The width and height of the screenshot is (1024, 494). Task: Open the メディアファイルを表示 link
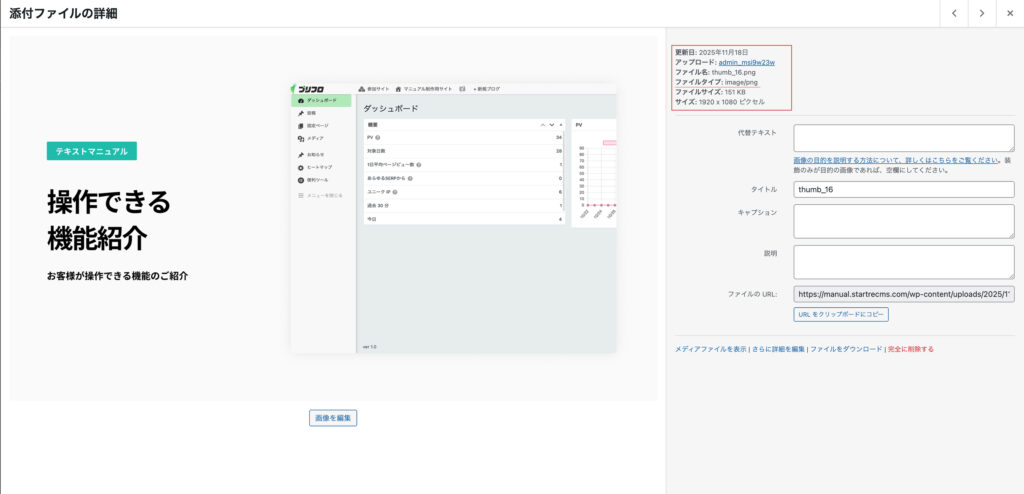point(710,349)
